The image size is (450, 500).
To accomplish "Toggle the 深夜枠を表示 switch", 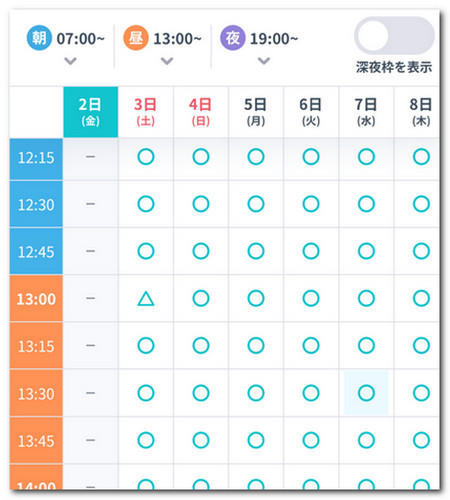I will [x=394, y=36].
